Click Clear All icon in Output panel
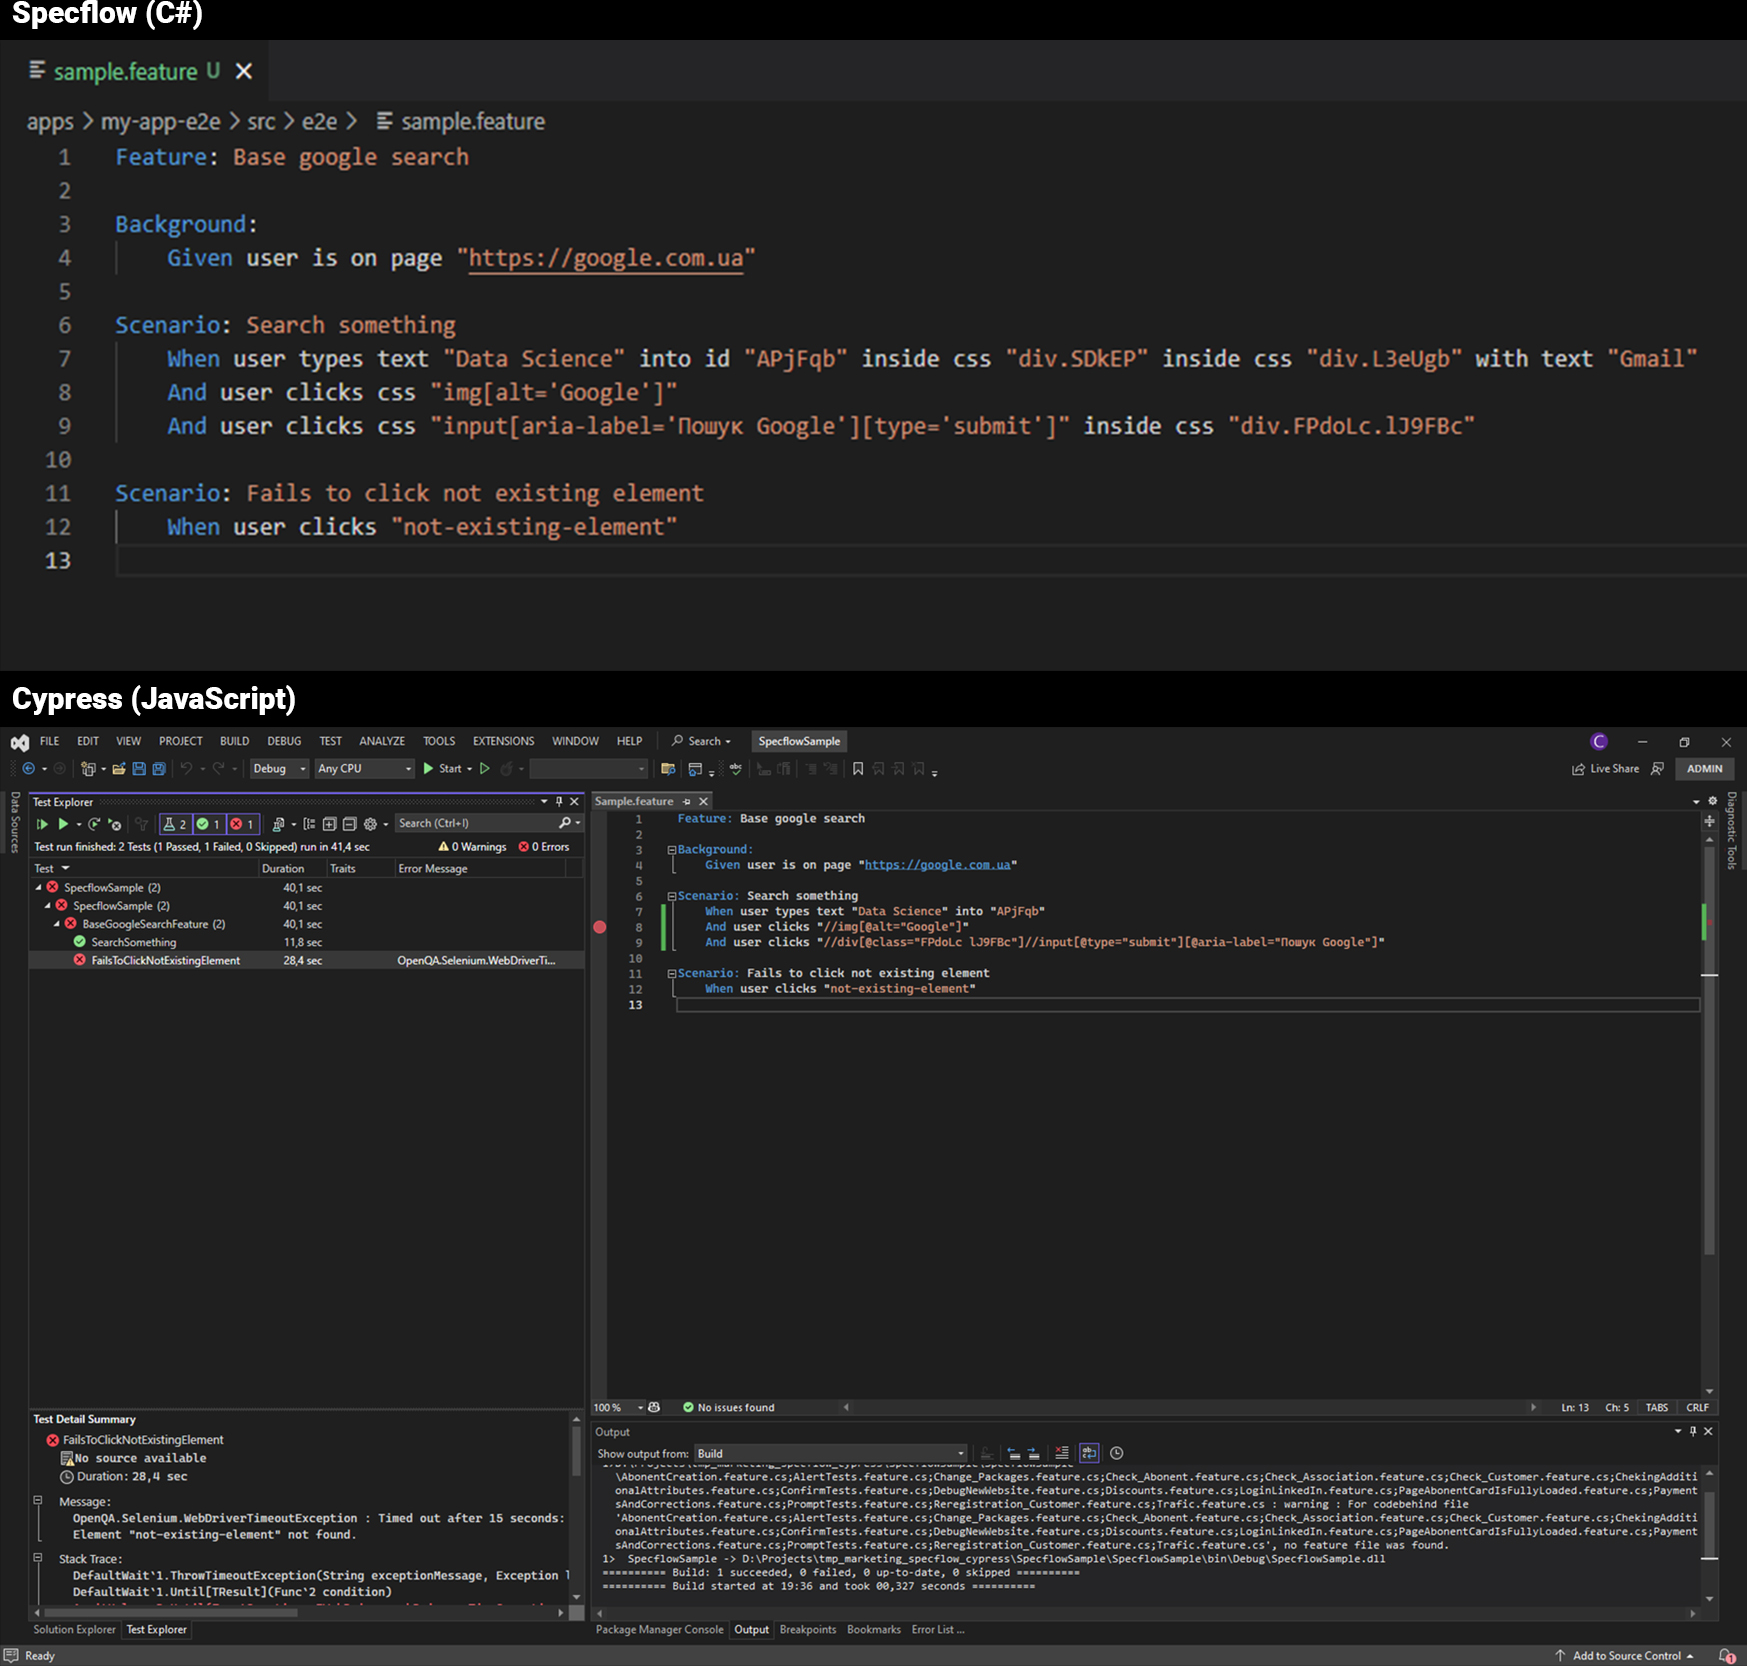The width and height of the screenshot is (1747, 1666). 1061,1453
